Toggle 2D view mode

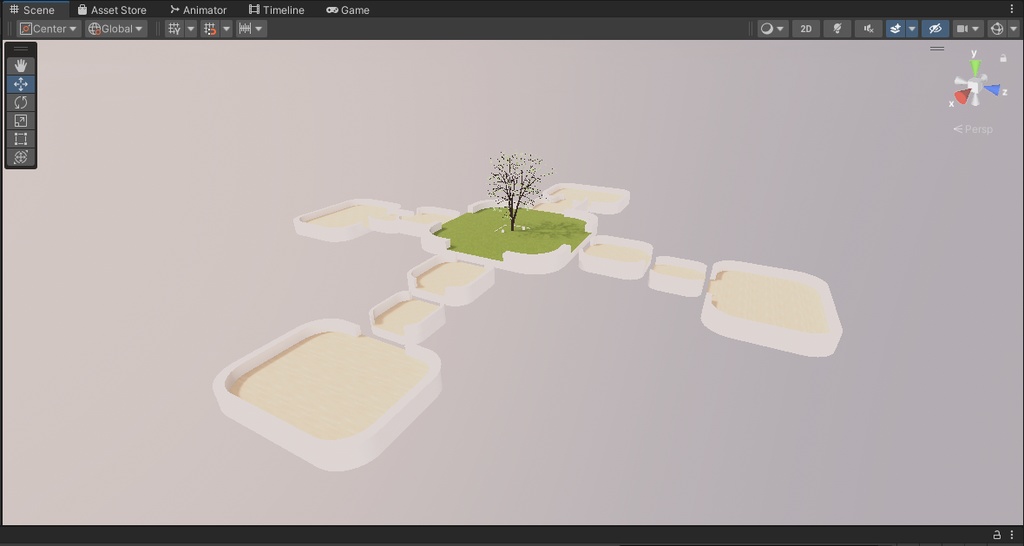(806, 29)
